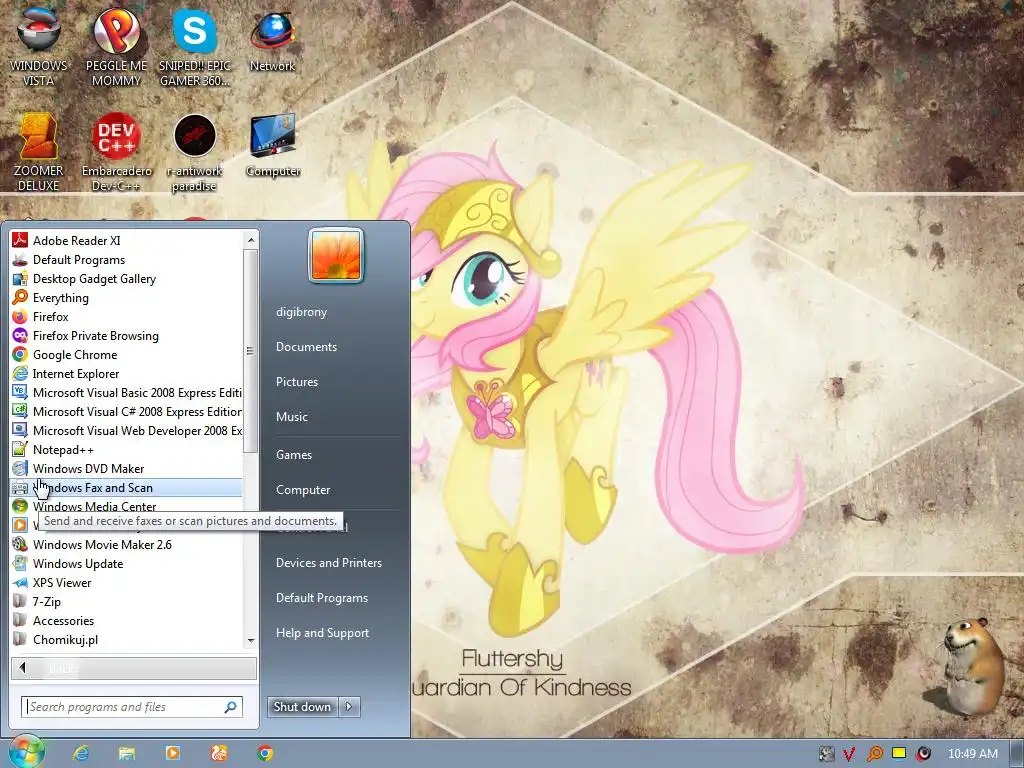Select the Embarcadero Dev-C++ desktop icon
The image size is (1024, 768).
[116, 152]
